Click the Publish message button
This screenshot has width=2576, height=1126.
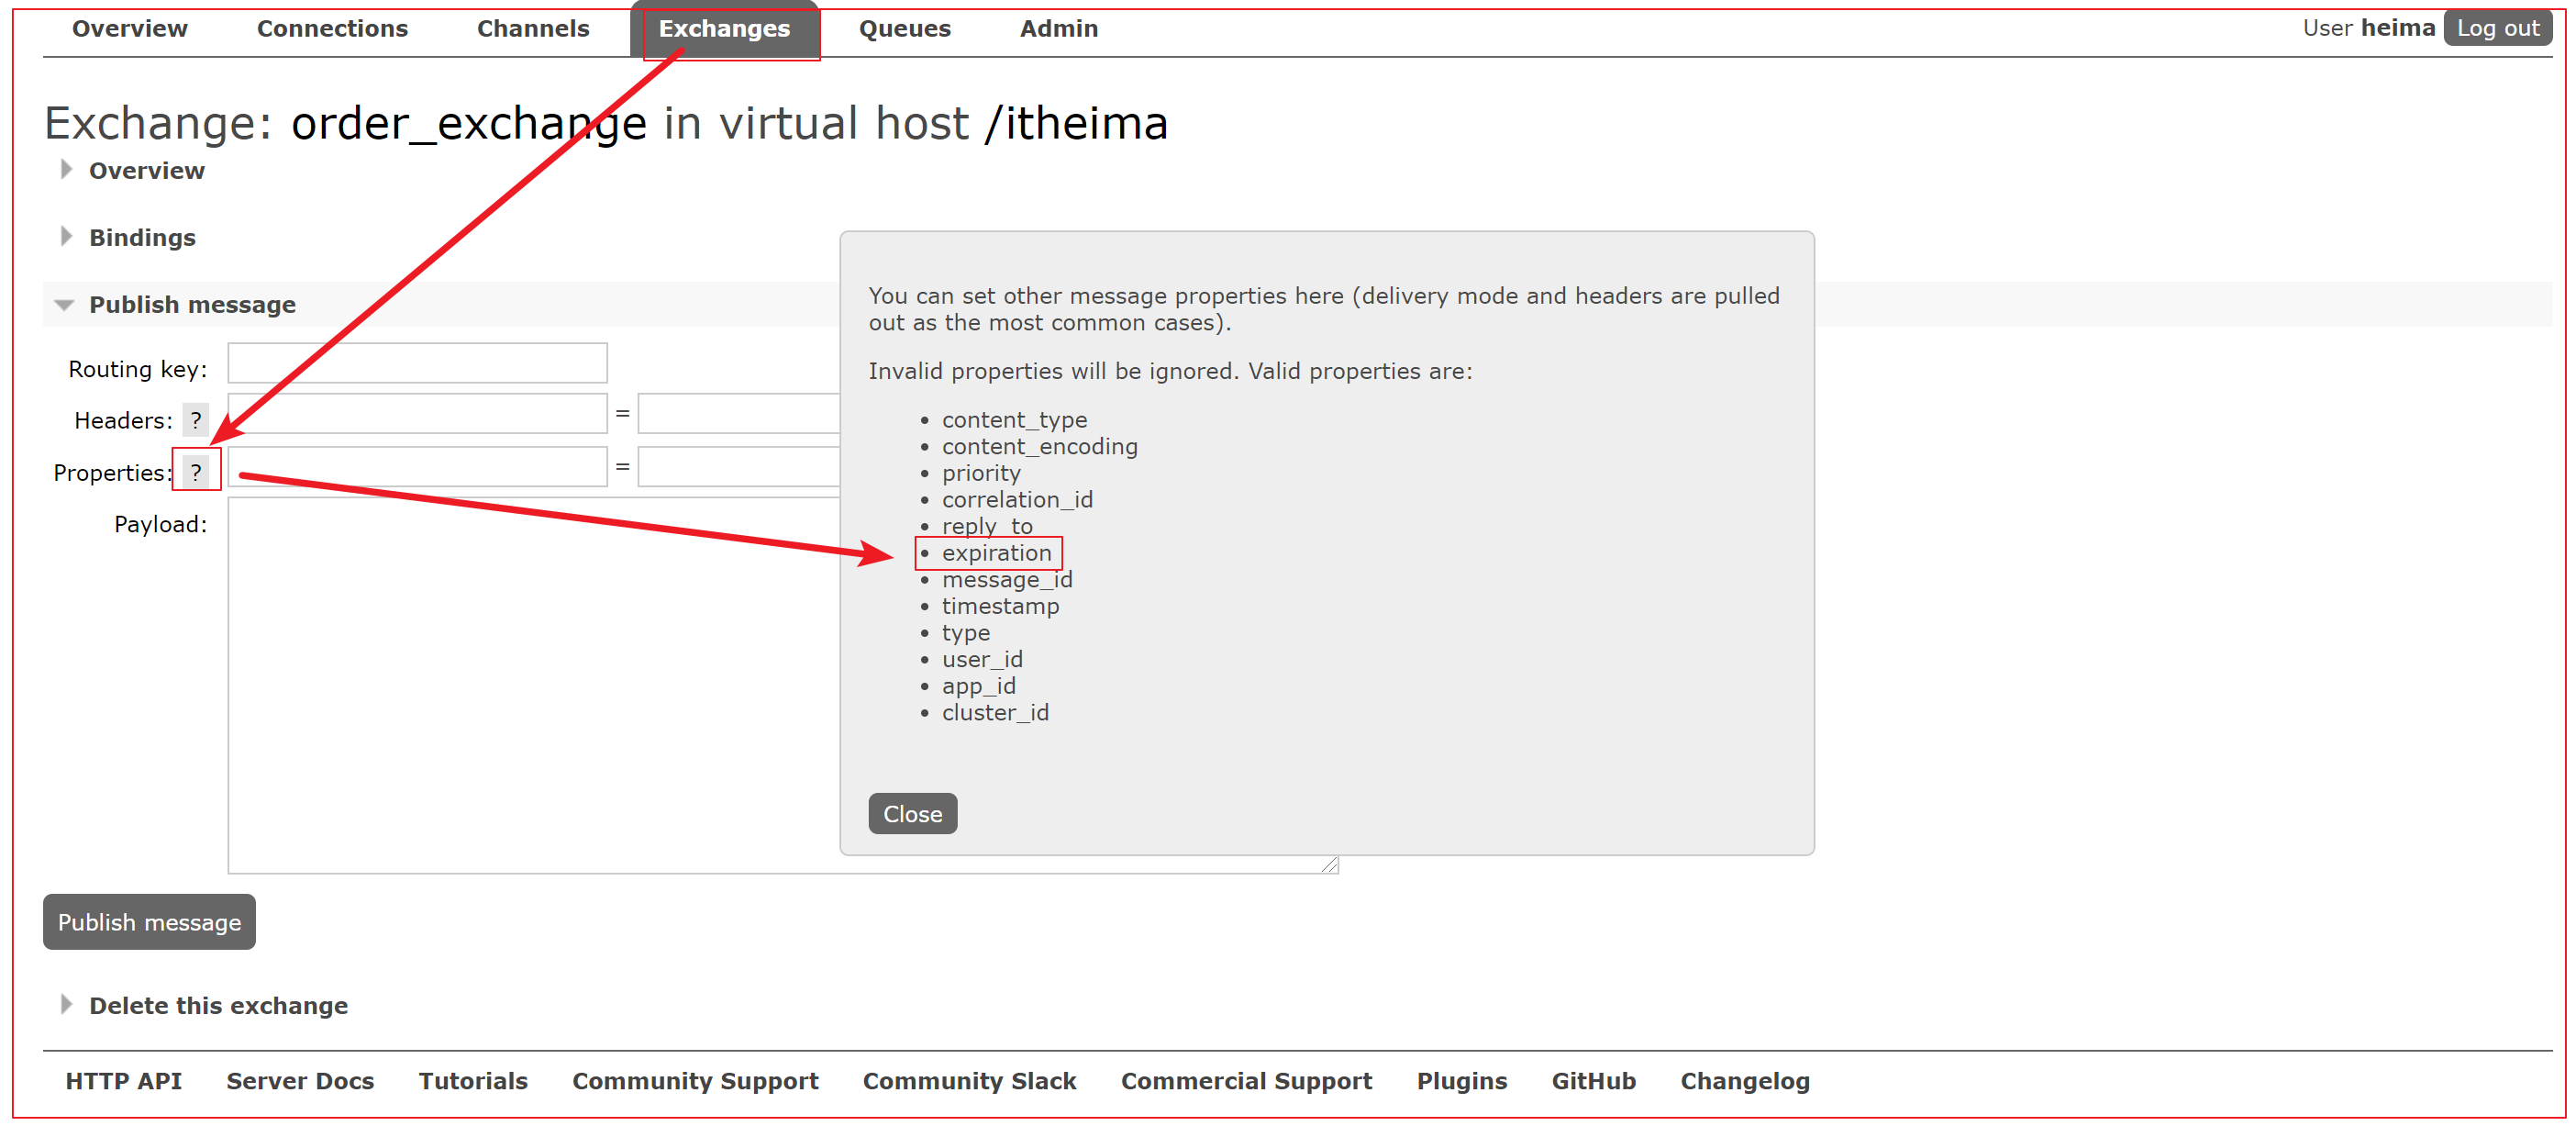pos(150,920)
